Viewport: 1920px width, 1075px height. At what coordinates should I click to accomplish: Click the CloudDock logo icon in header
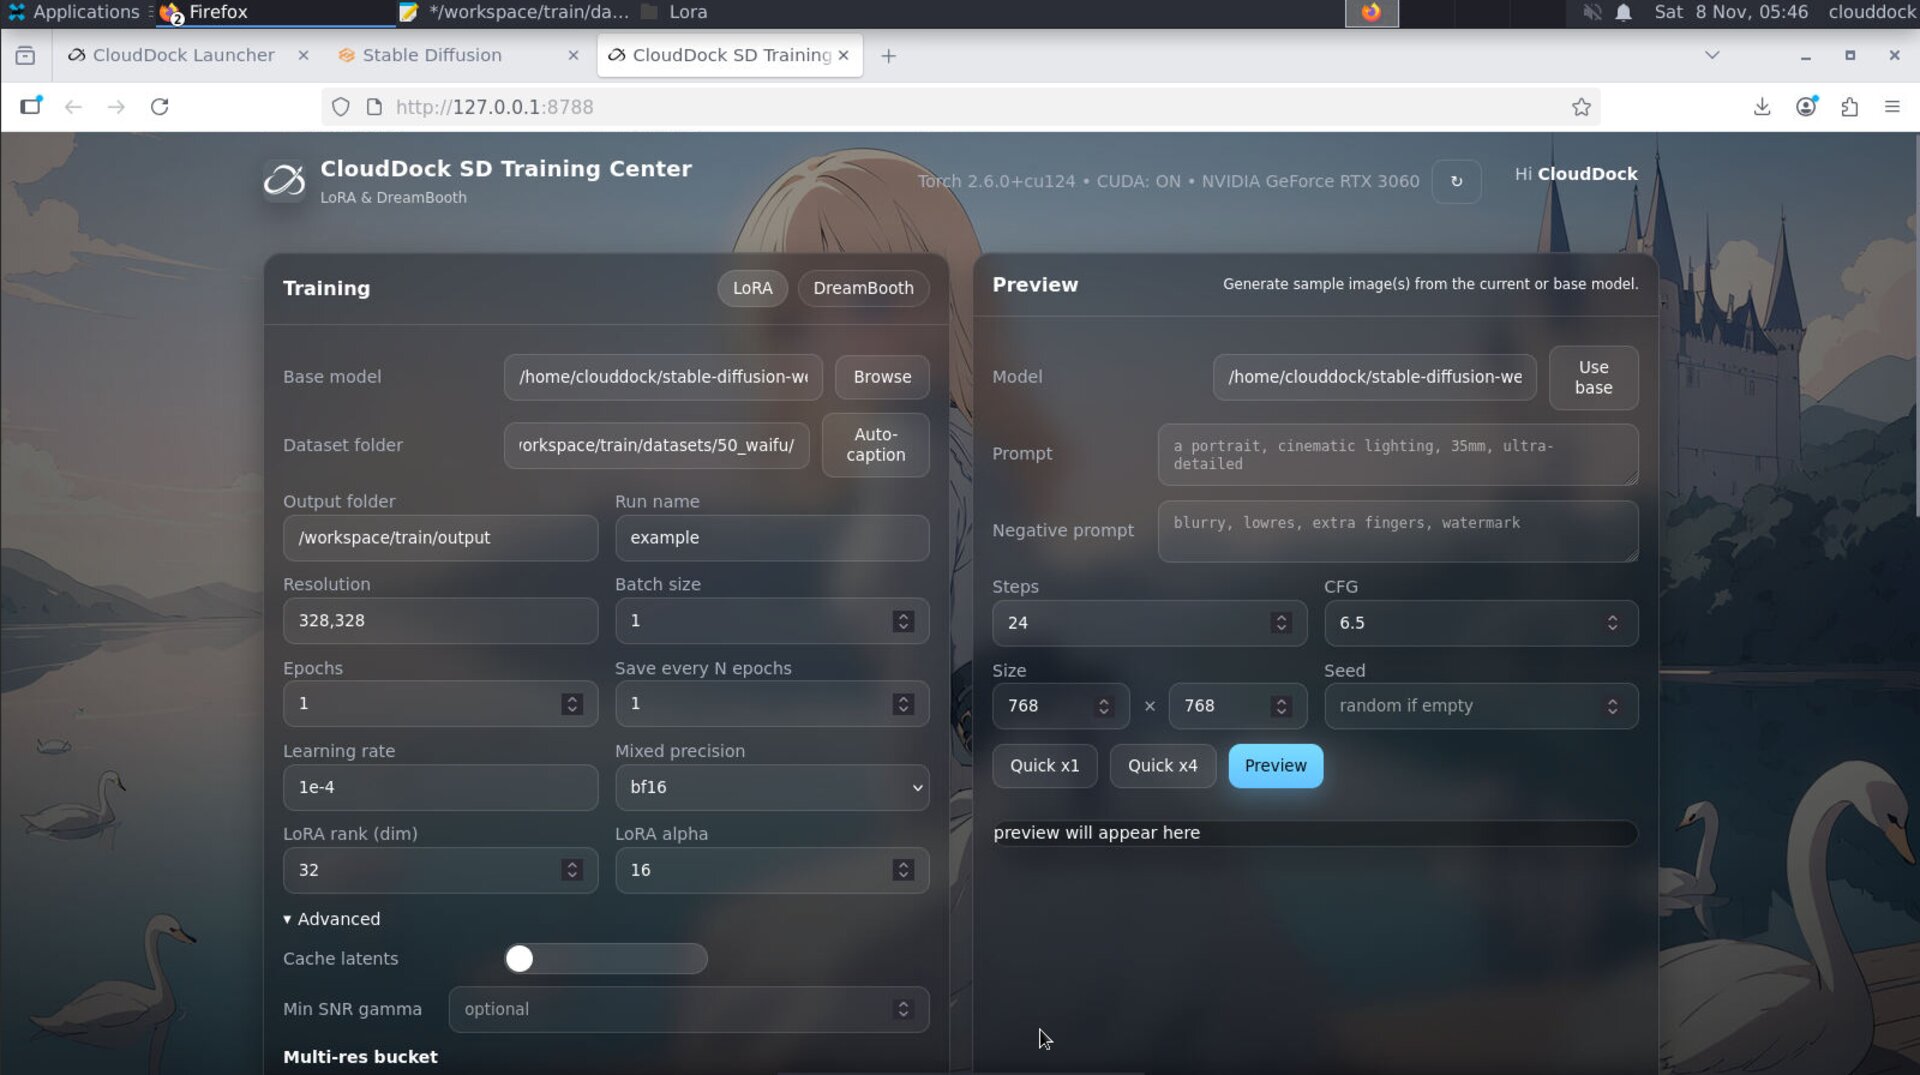(x=284, y=181)
